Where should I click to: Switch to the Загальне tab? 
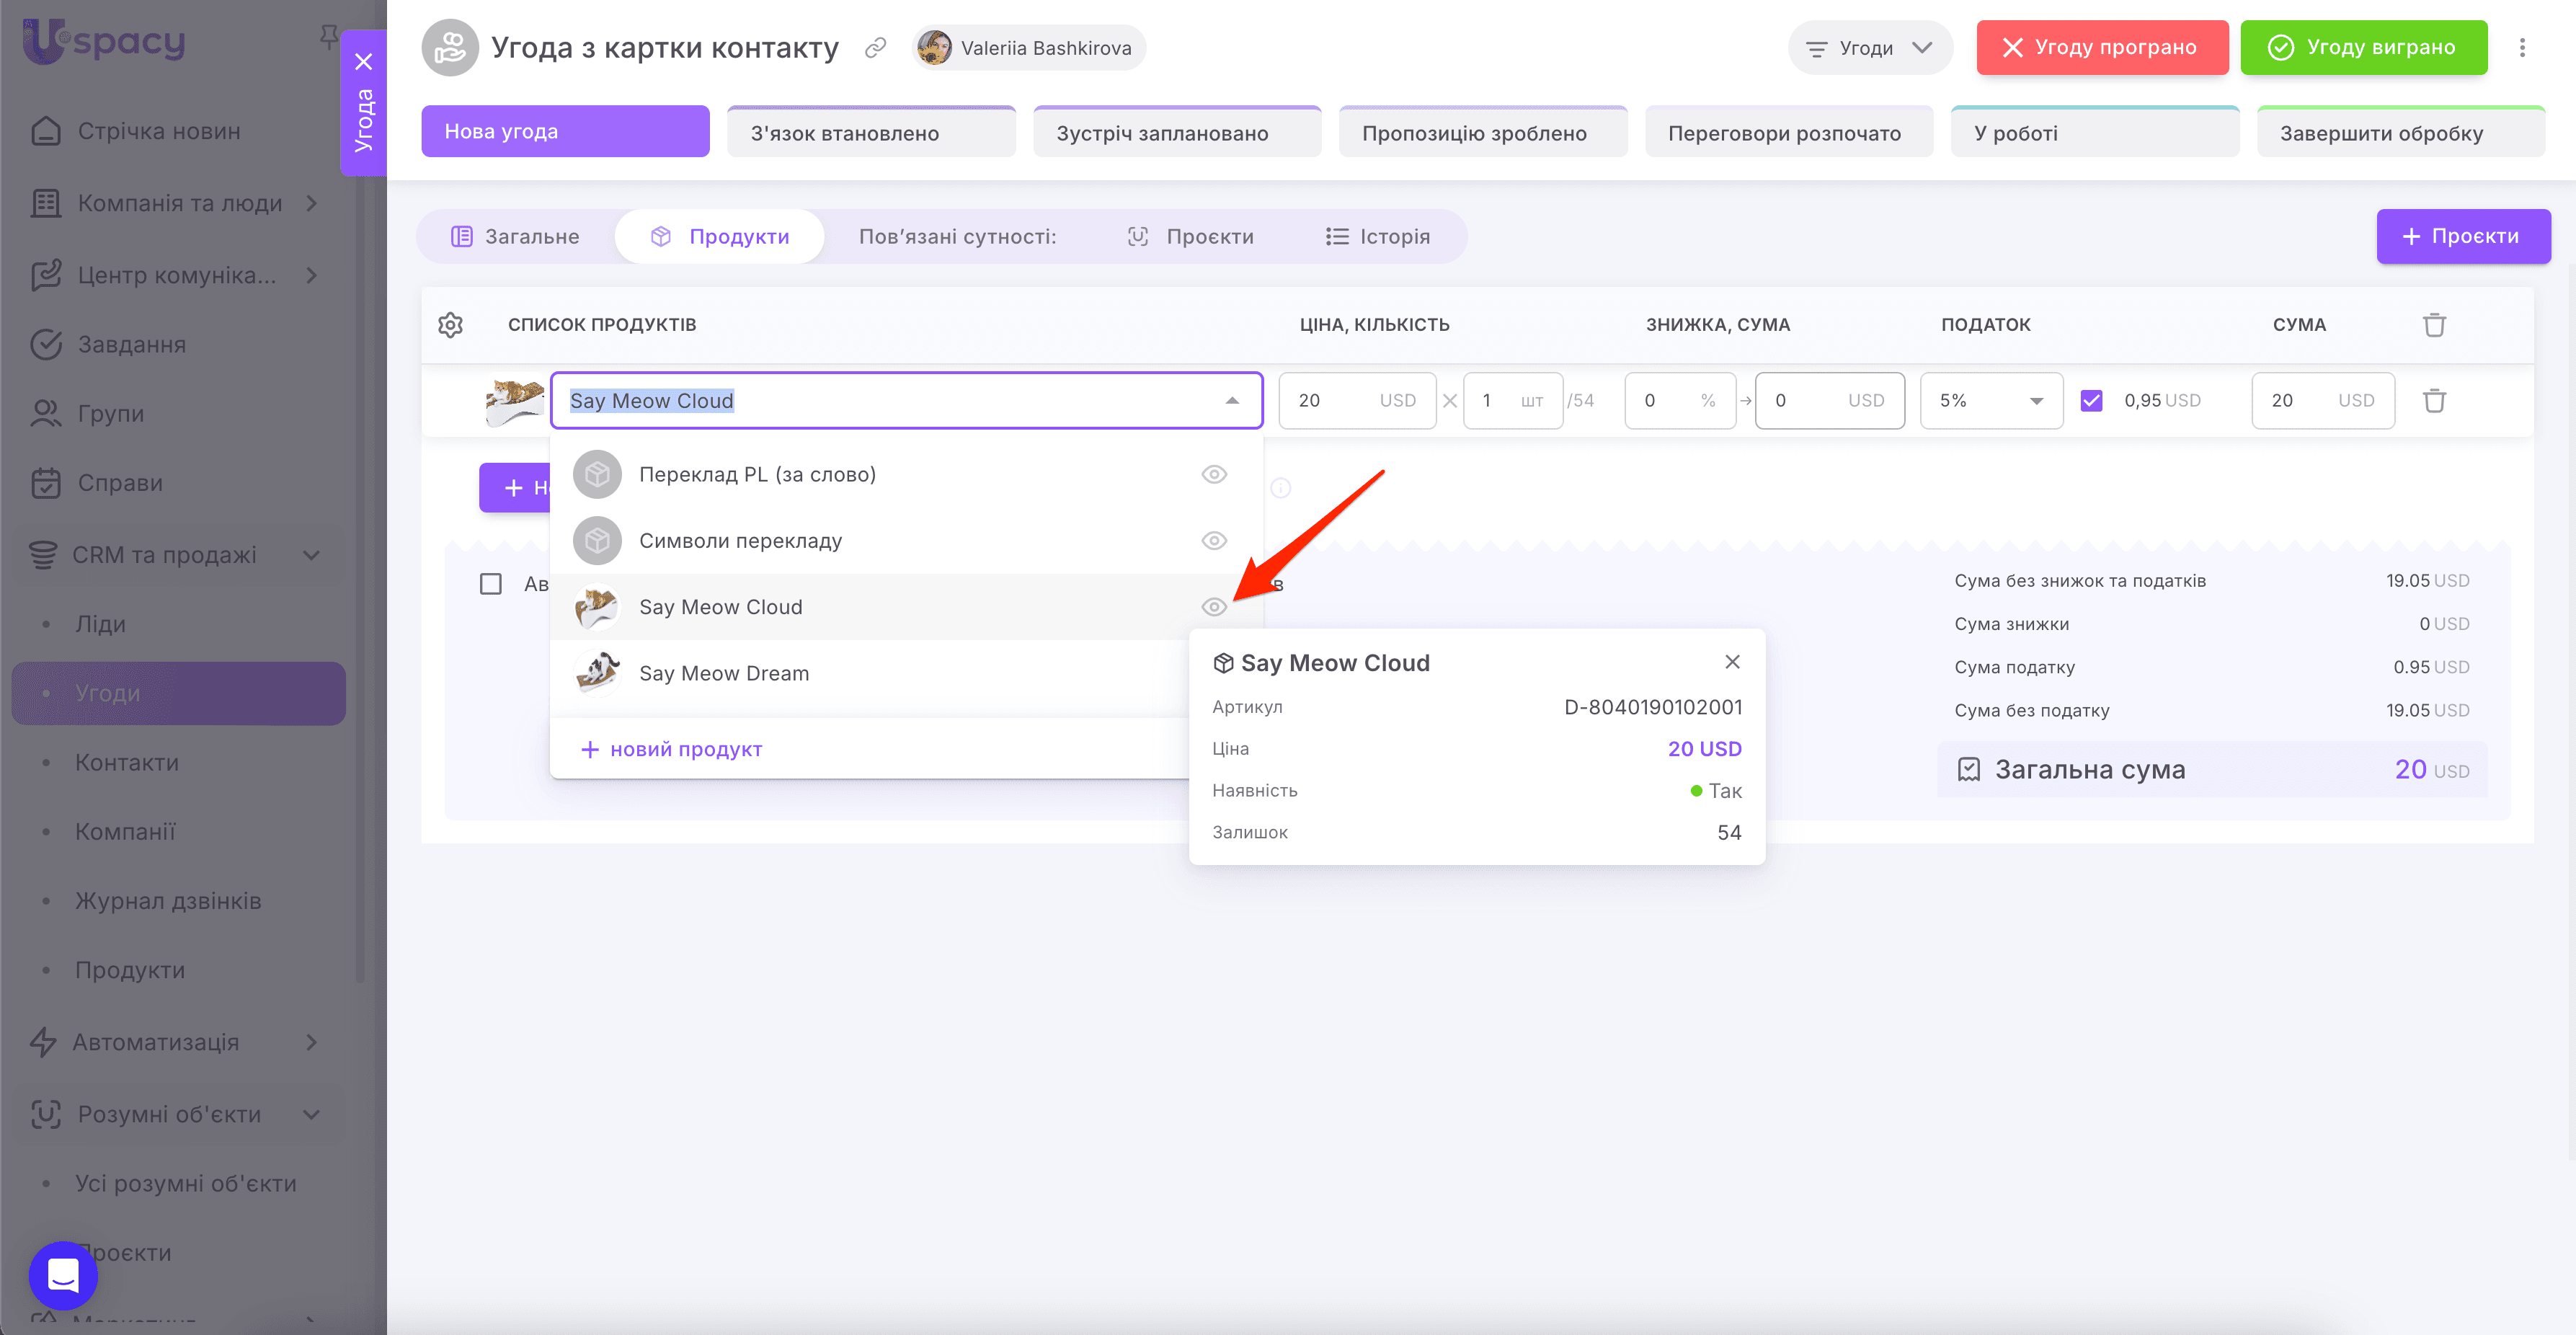(515, 237)
